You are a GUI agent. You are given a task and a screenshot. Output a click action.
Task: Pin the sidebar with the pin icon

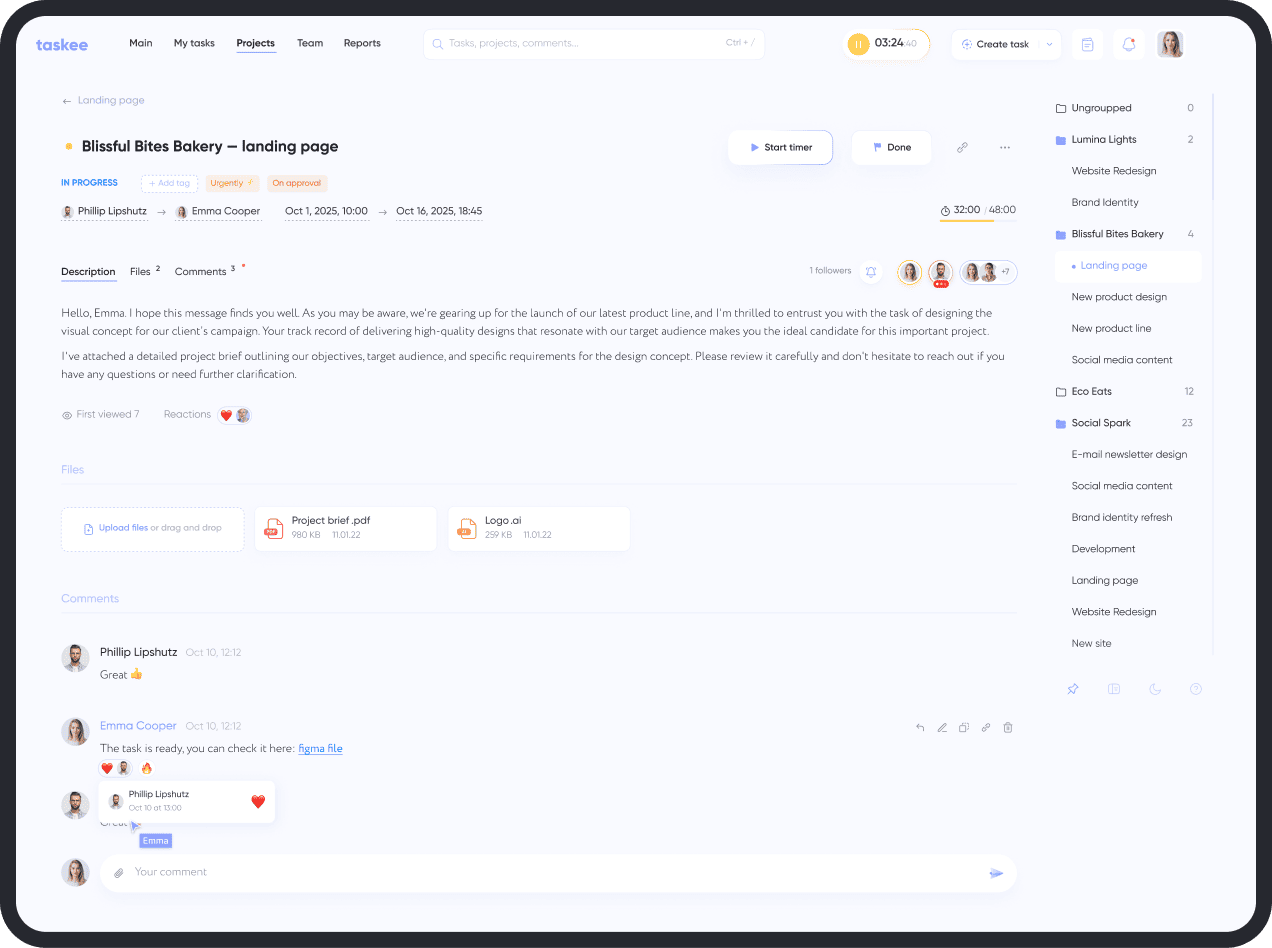coord(1073,689)
